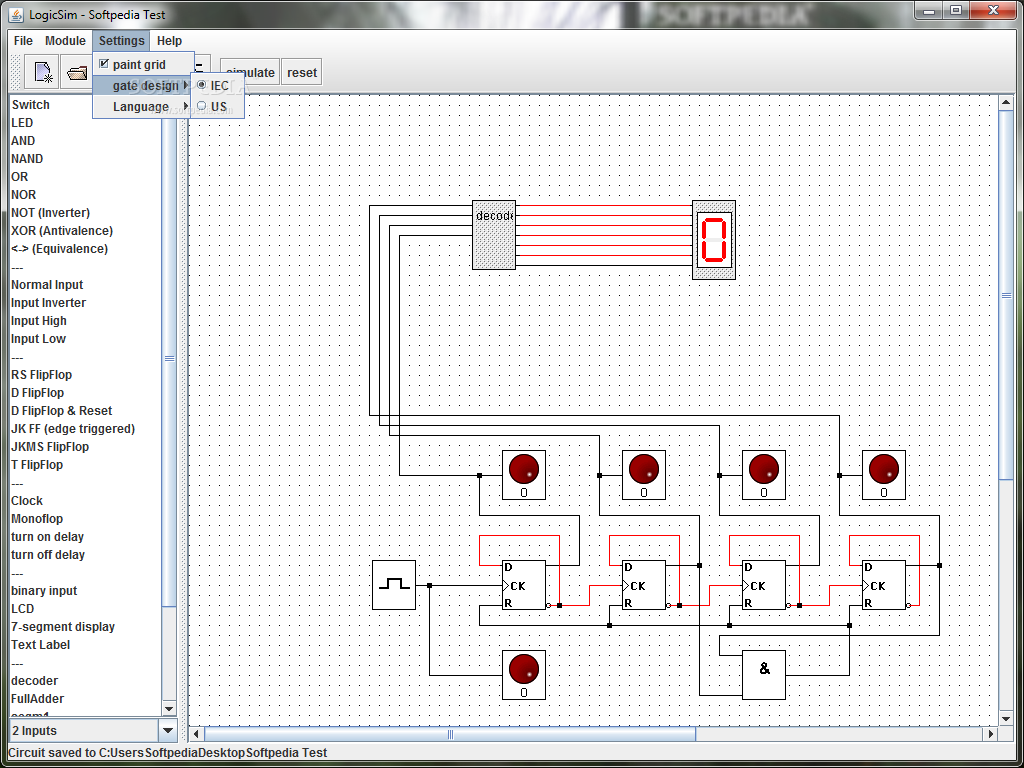
Task: Click the canvas horizontal scrollbar thumb
Action: (x=450, y=734)
